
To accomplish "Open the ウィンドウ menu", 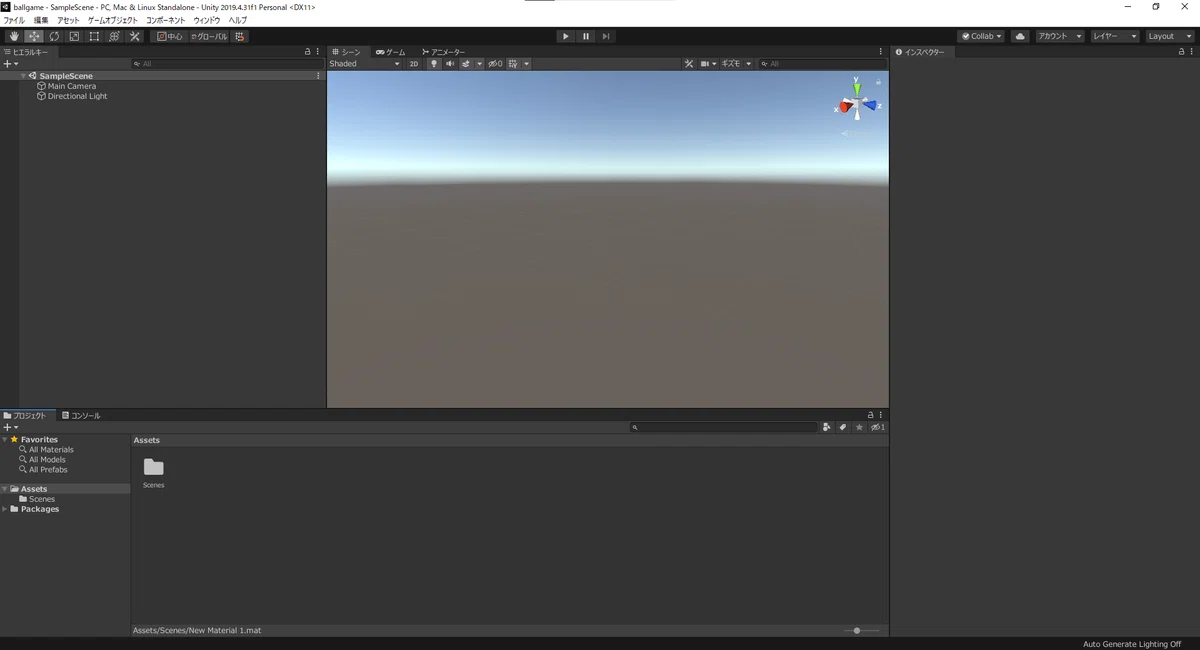I will tap(207, 20).
